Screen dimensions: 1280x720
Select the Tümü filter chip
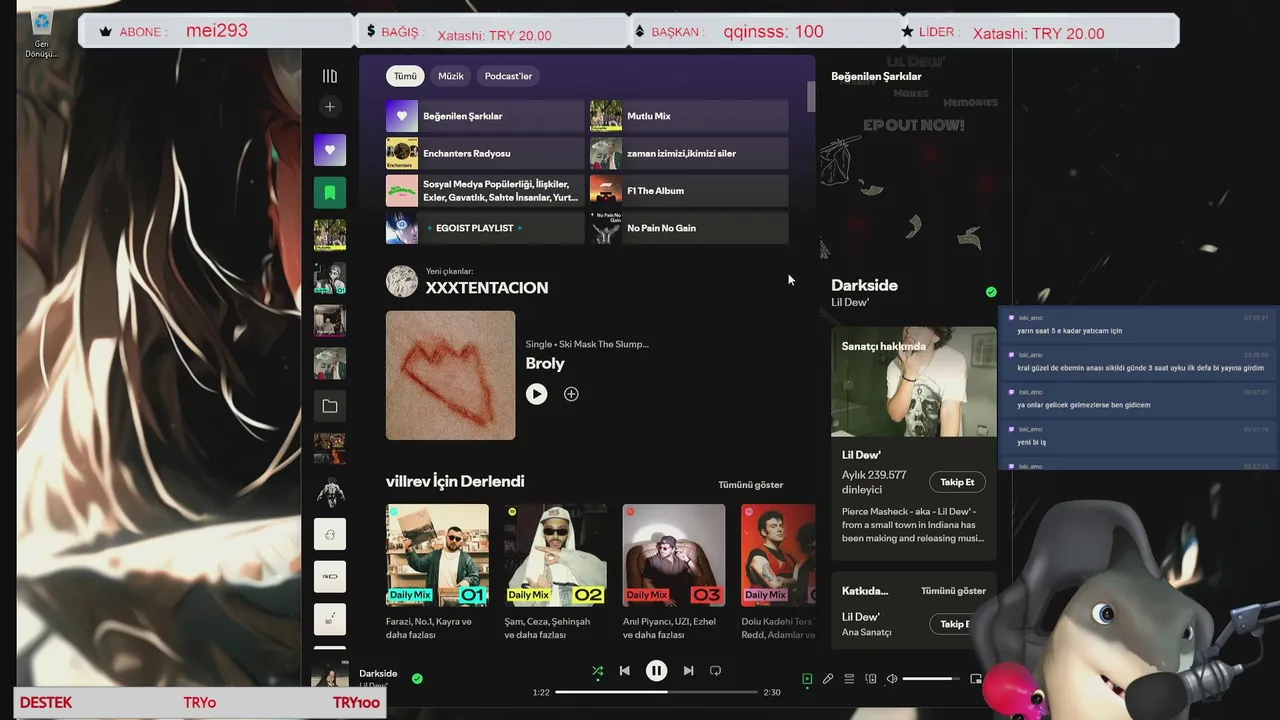click(x=405, y=76)
